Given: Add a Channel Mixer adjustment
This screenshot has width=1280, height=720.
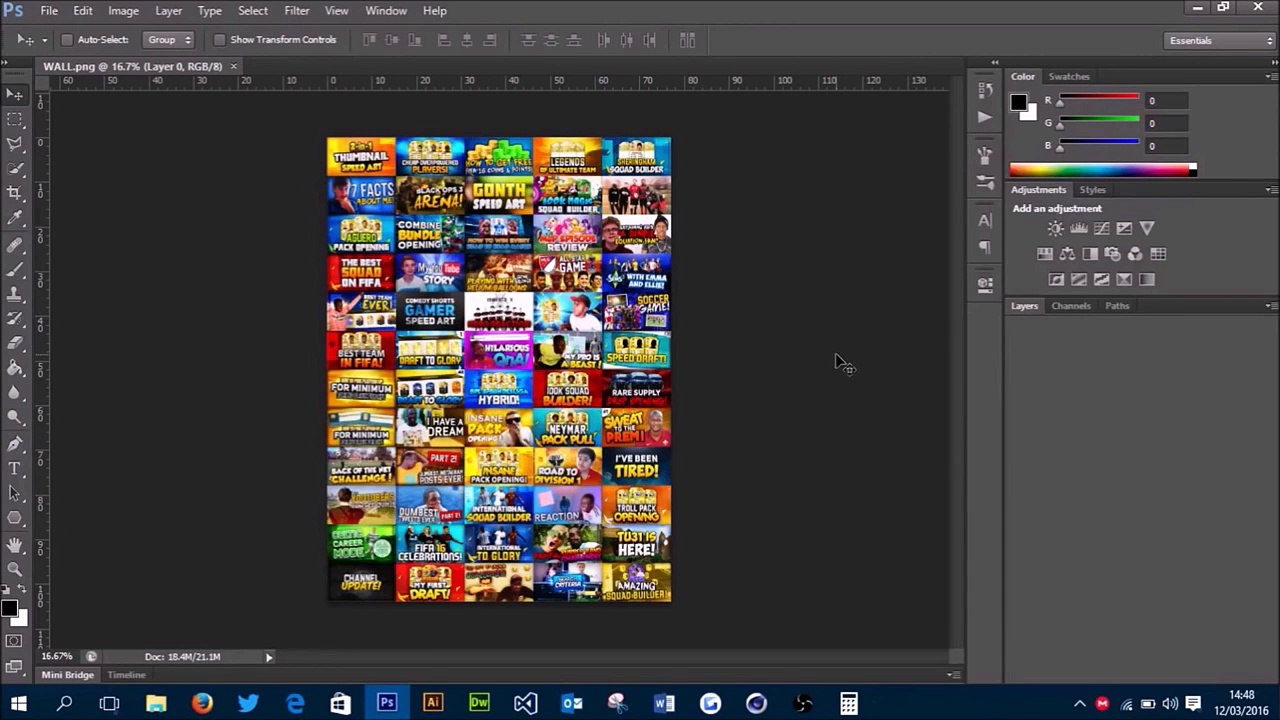Looking at the screenshot, I should 1135,254.
